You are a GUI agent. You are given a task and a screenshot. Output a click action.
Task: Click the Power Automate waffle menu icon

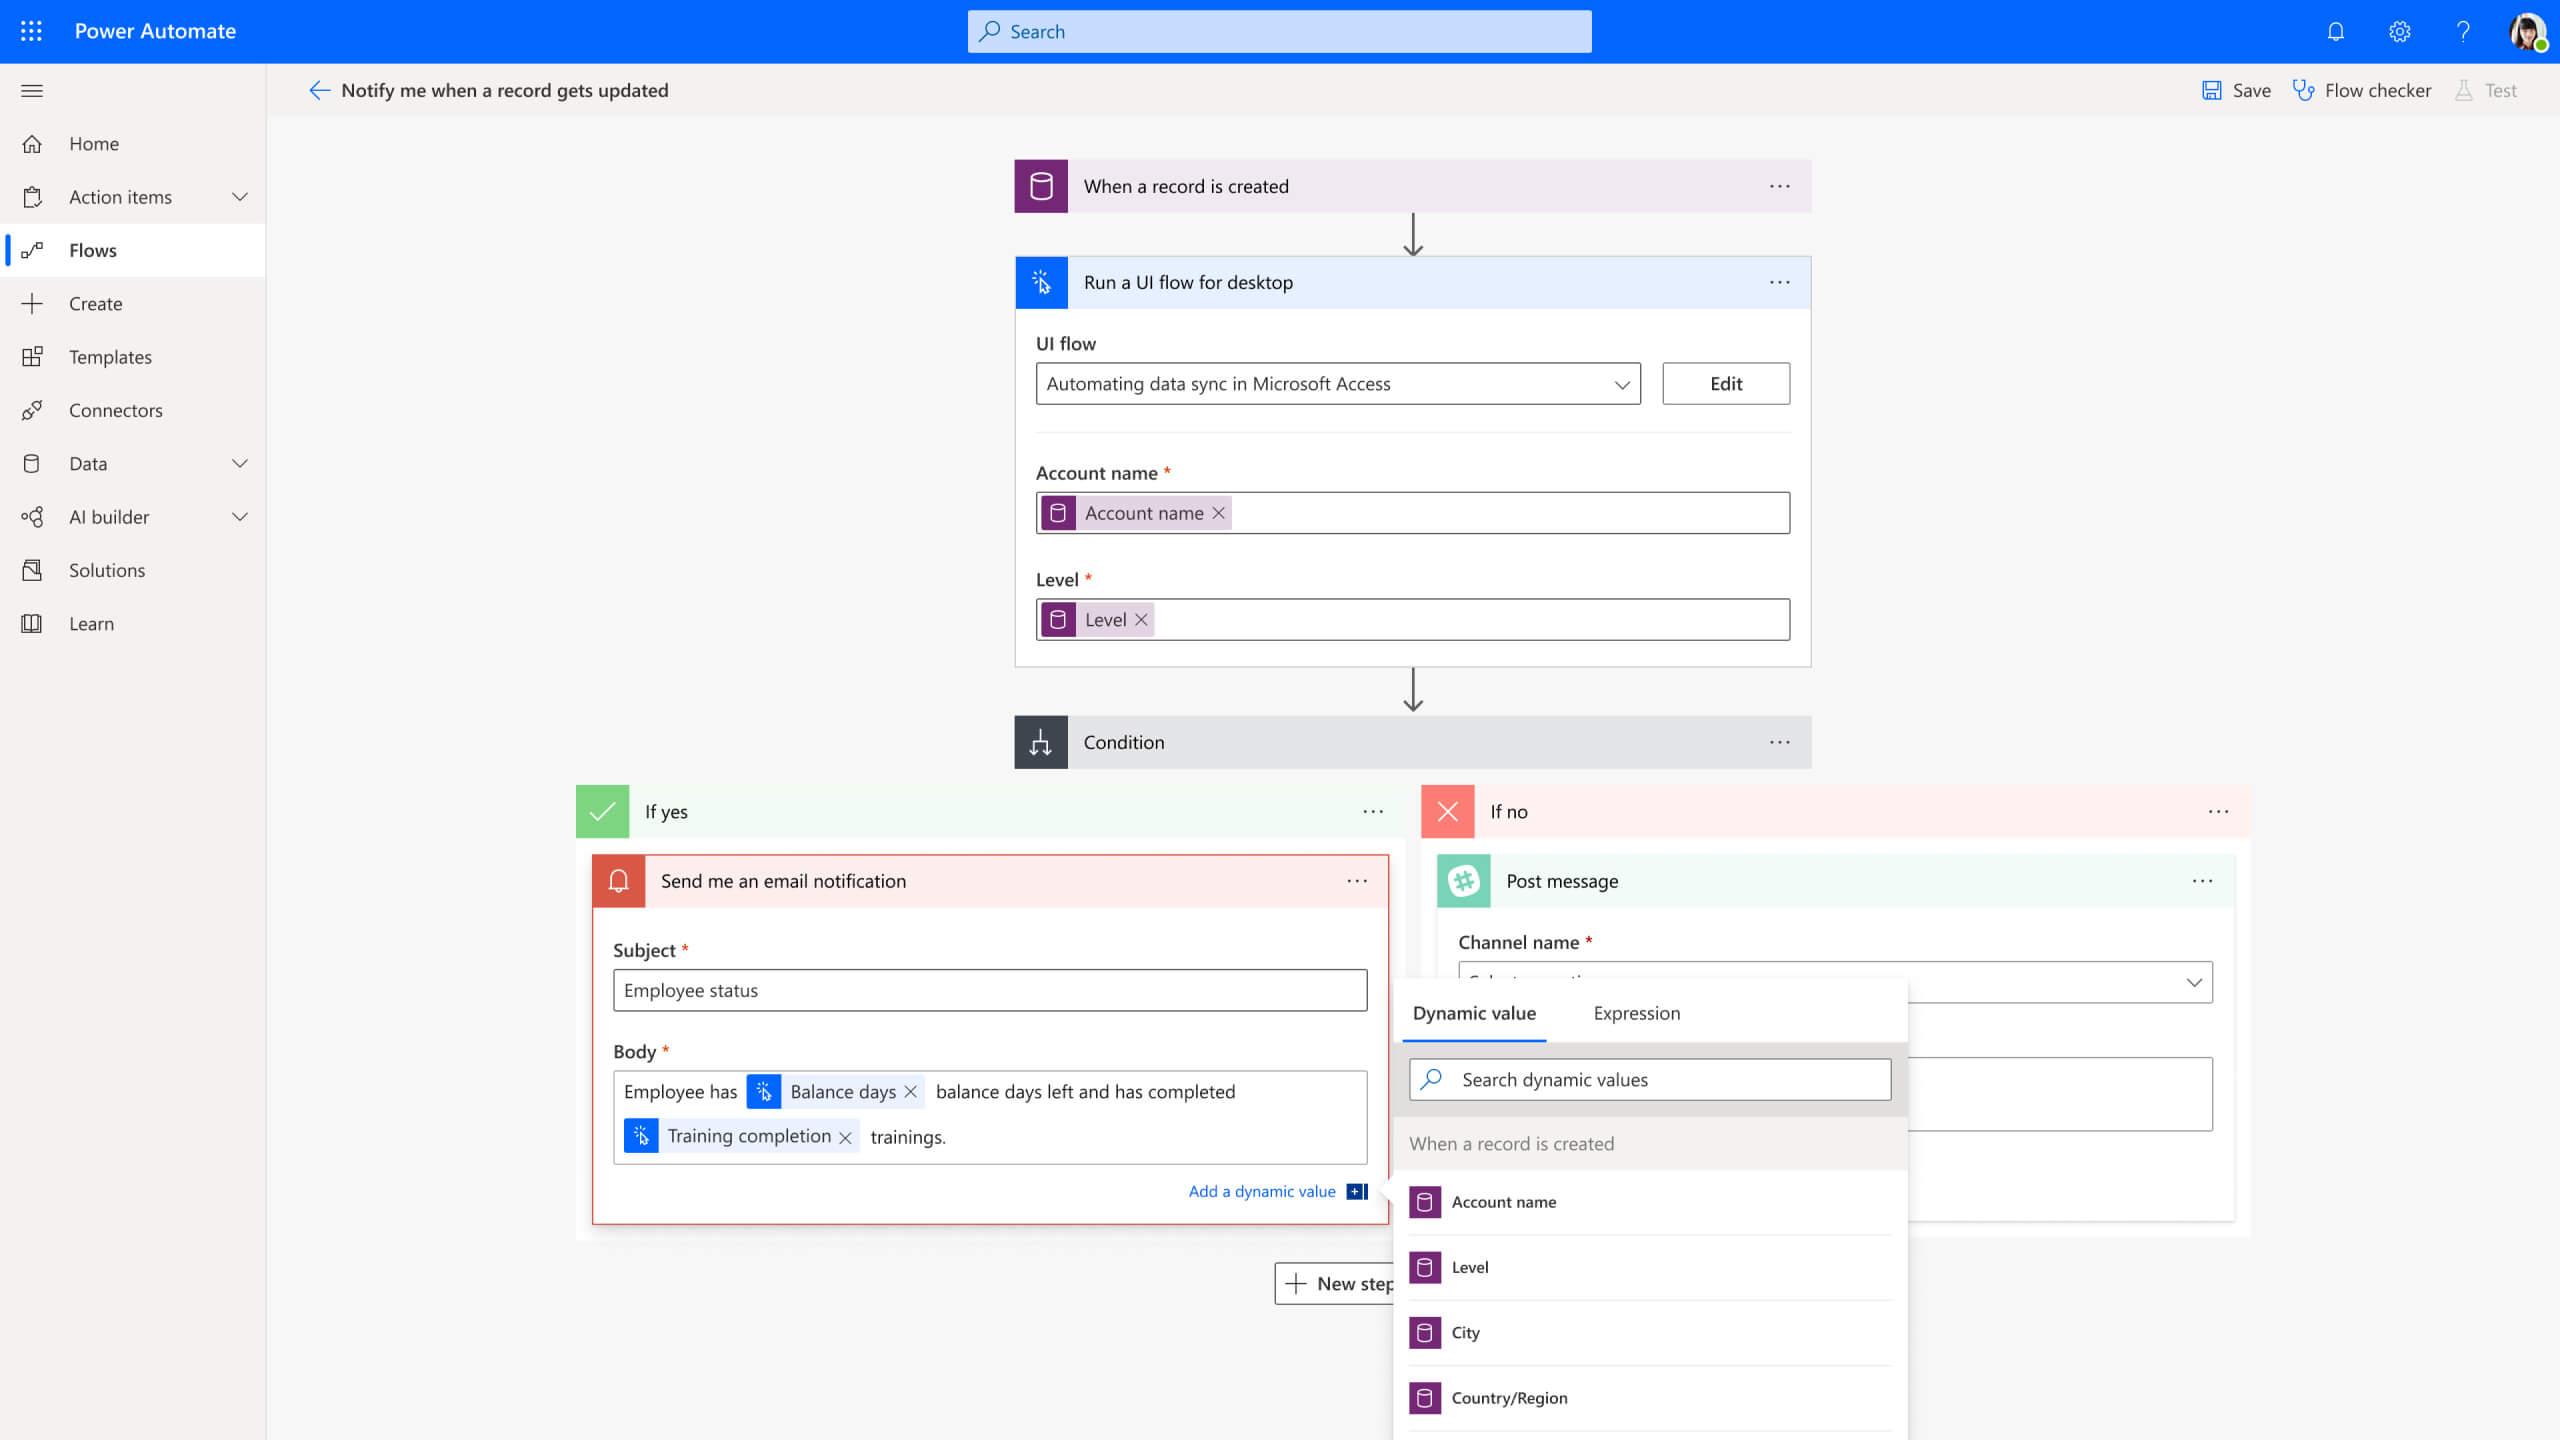coord(32,30)
